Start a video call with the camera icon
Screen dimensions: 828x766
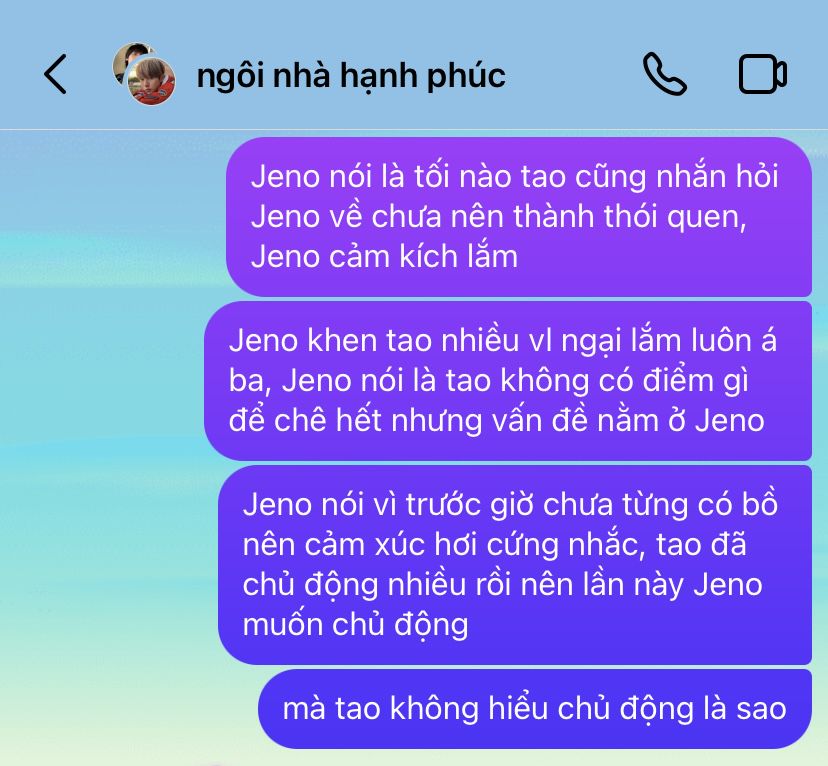click(763, 74)
